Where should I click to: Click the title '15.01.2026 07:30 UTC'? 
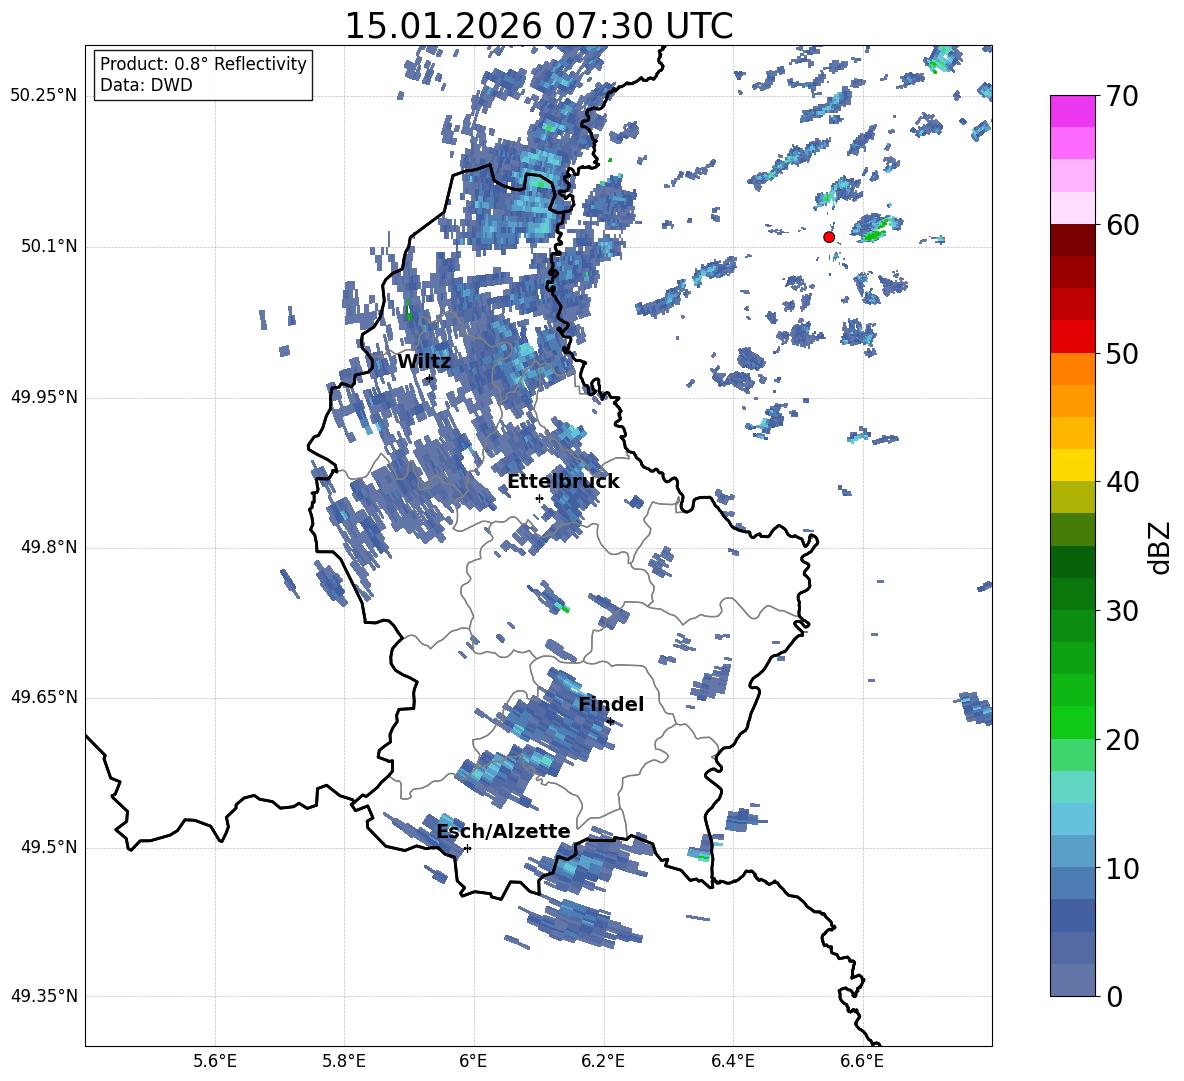tap(538, 26)
